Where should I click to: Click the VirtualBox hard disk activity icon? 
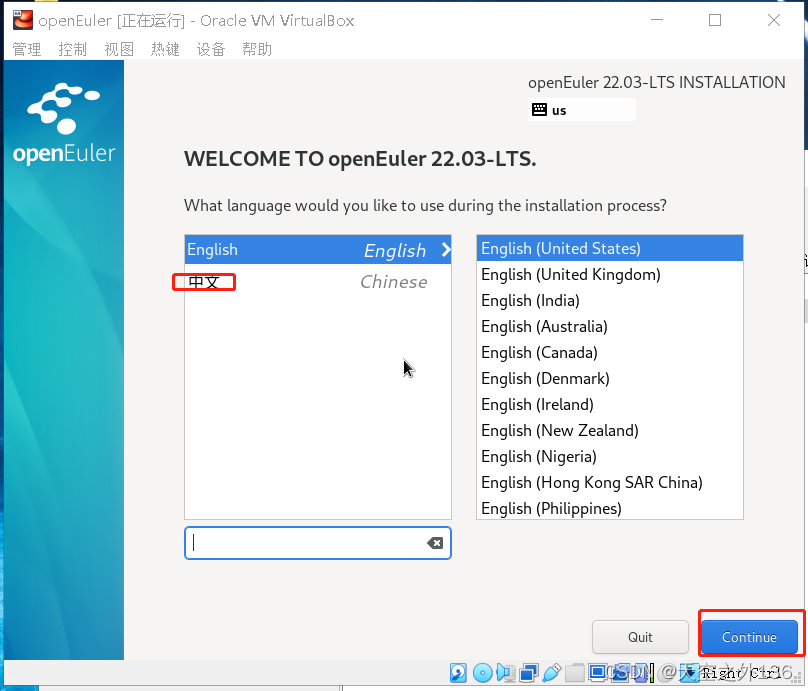point(458,672)
